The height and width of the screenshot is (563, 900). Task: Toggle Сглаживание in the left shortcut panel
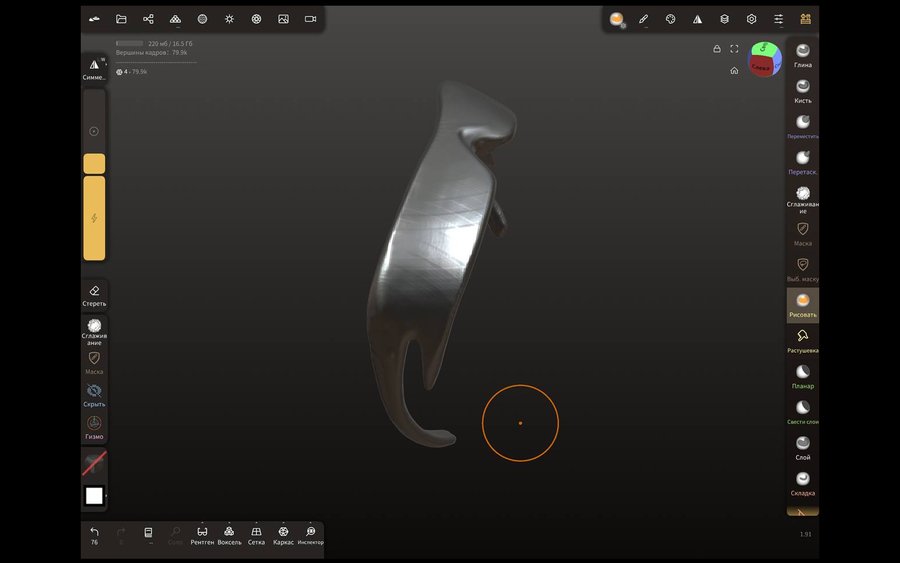tap(94, 332)
